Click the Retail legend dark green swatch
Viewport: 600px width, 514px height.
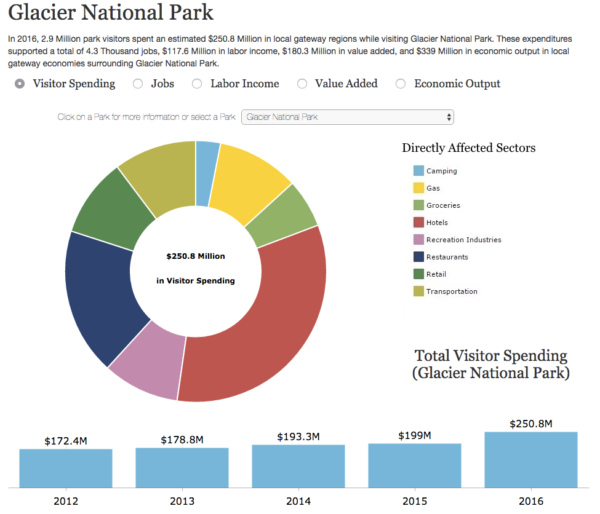[x=418, y=274]
